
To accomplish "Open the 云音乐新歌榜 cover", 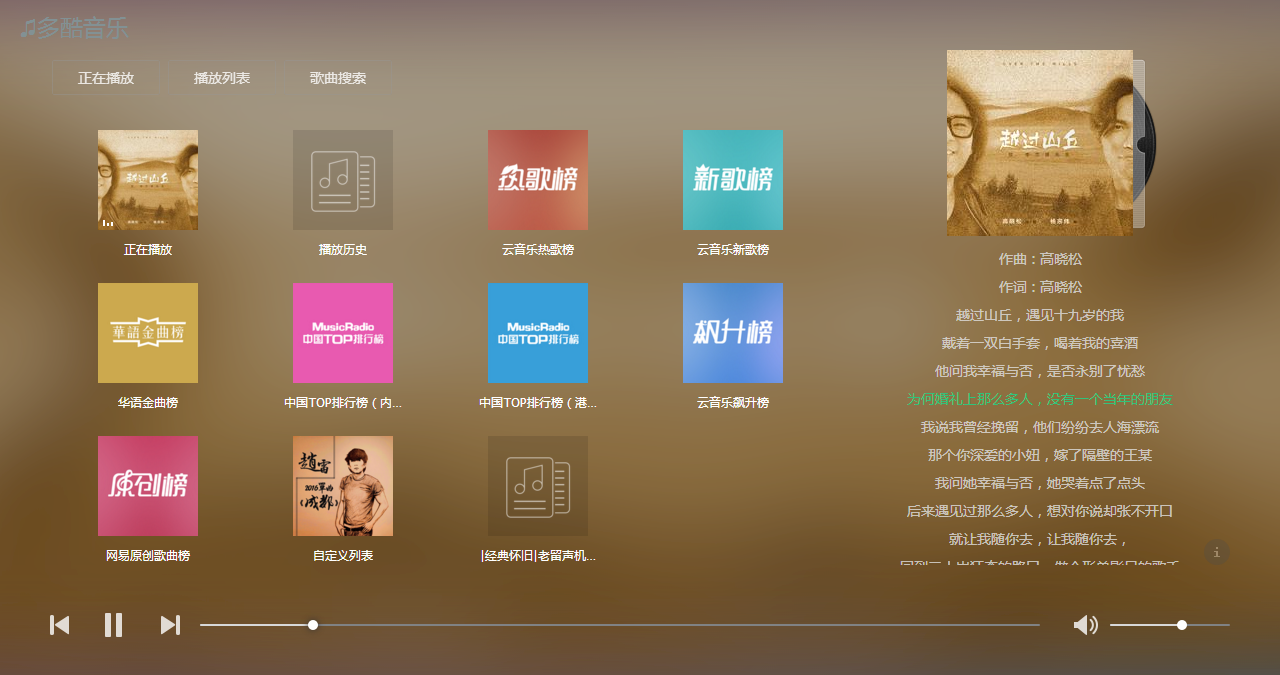I will [733, 180].
